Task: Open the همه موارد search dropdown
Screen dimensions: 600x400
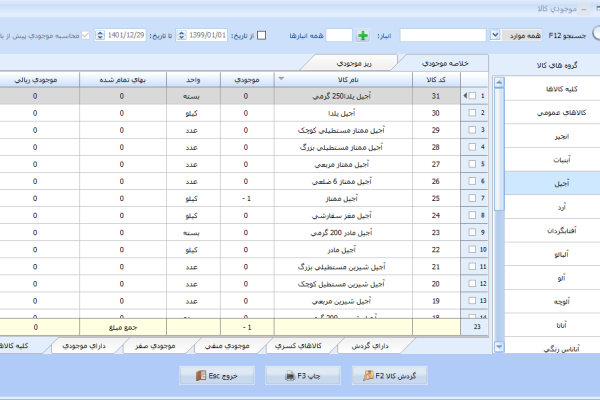Action: [x=495, y=35]
